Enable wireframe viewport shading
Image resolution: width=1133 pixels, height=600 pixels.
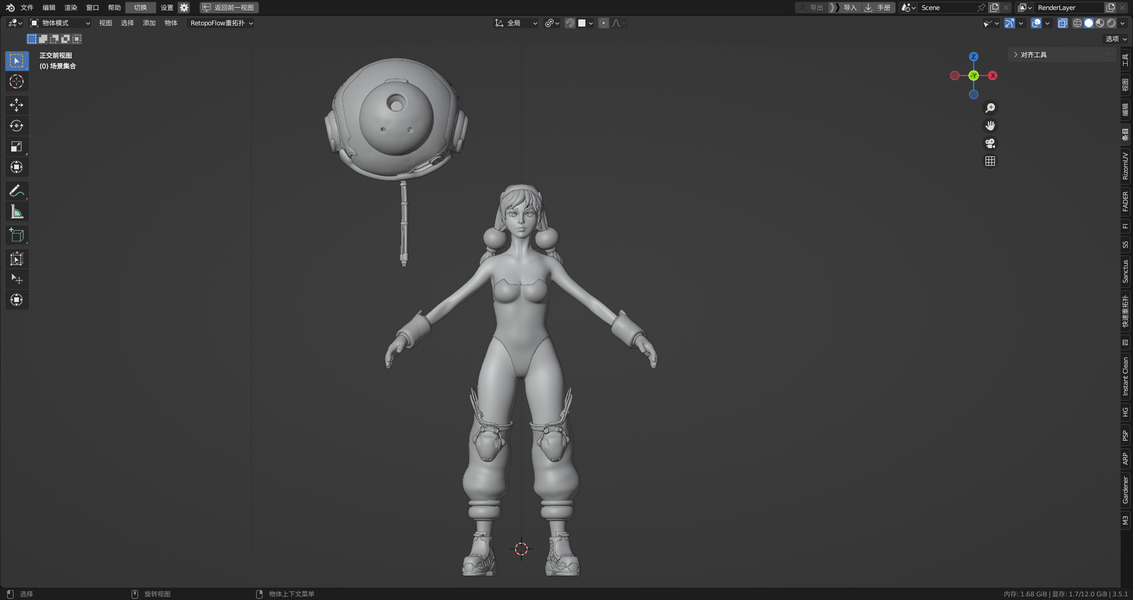[1077, 23]
